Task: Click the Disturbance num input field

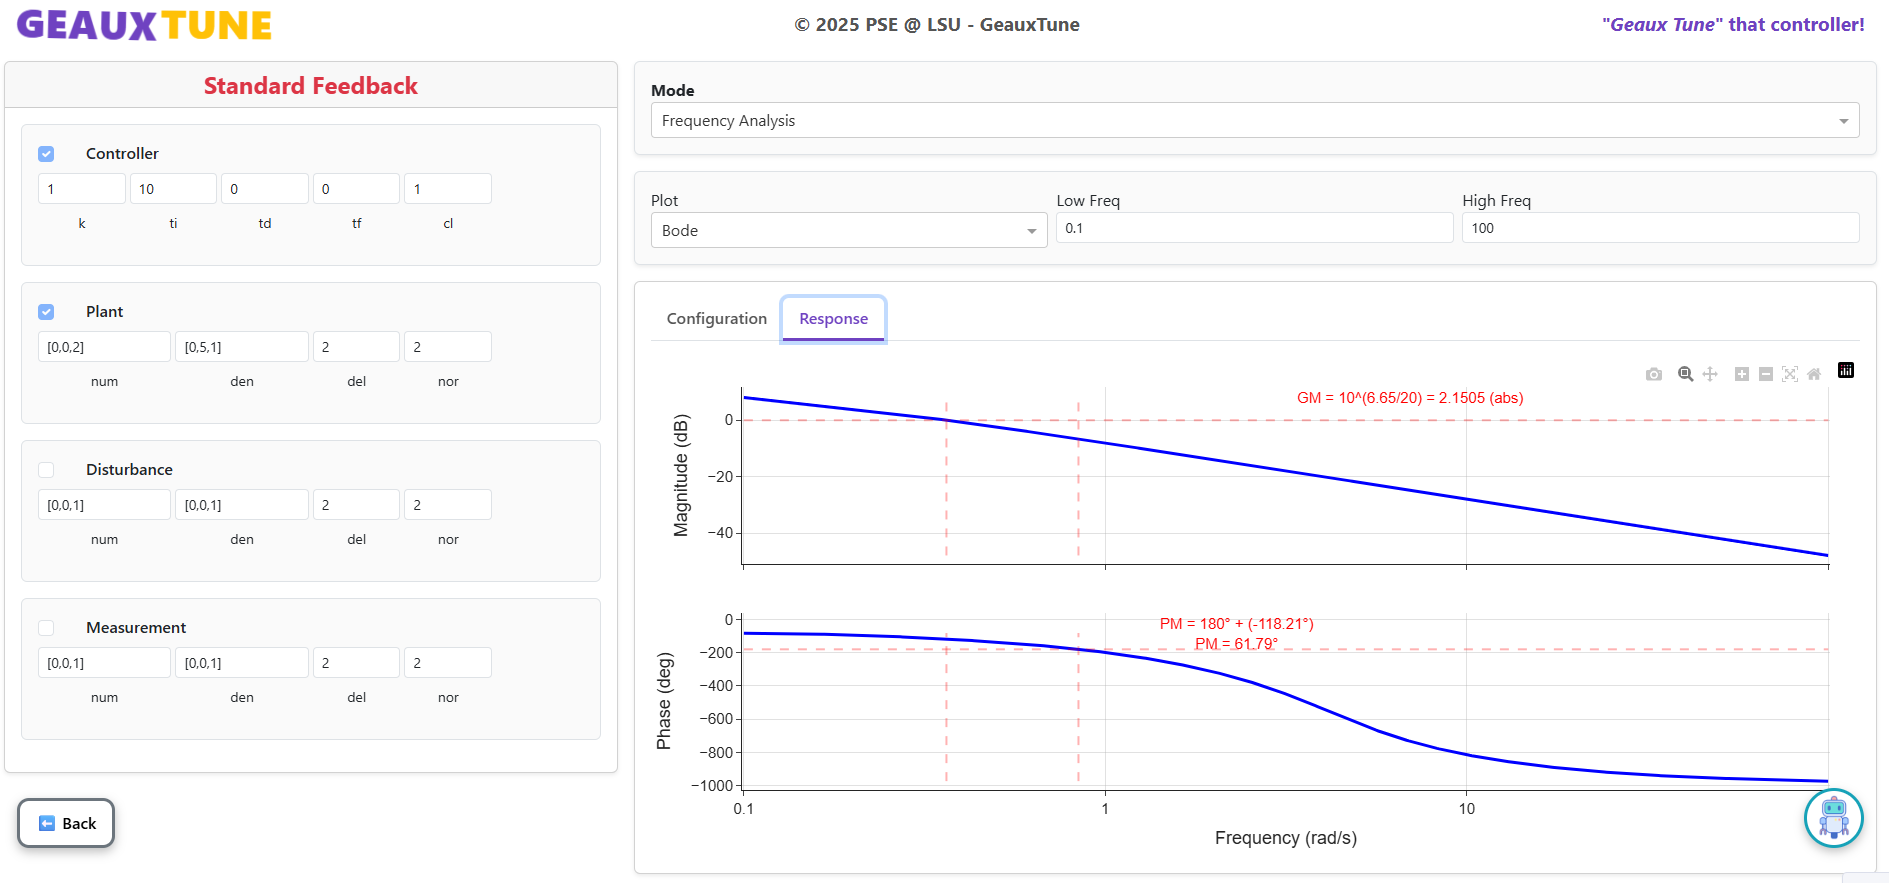Action: [104, 505]
